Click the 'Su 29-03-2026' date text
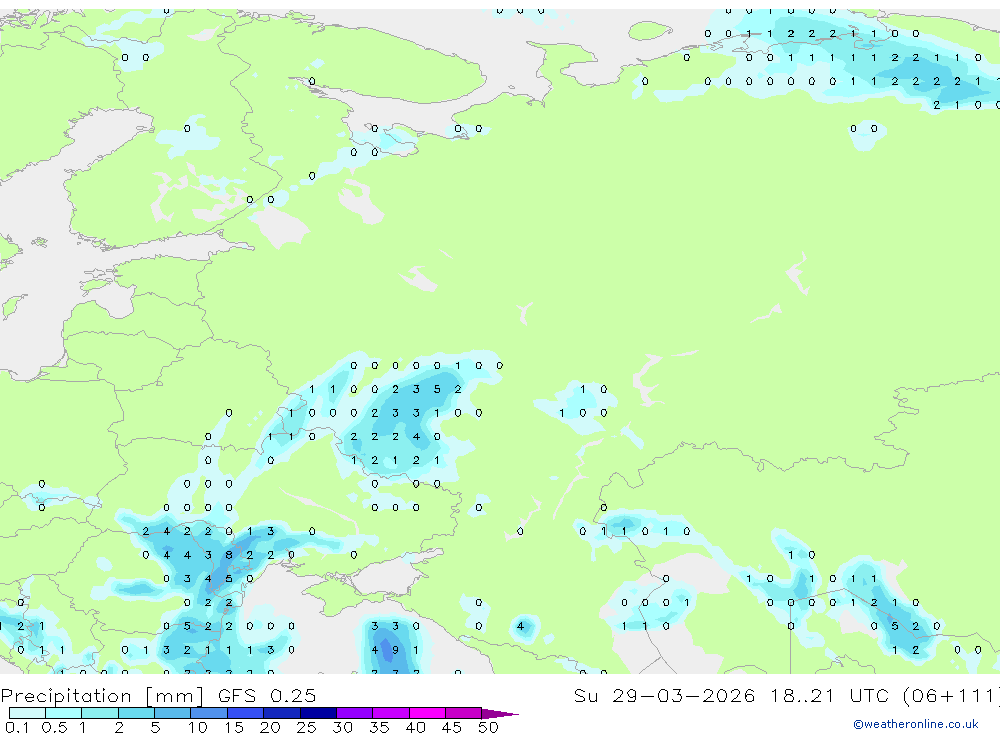 tap(665, 695)
